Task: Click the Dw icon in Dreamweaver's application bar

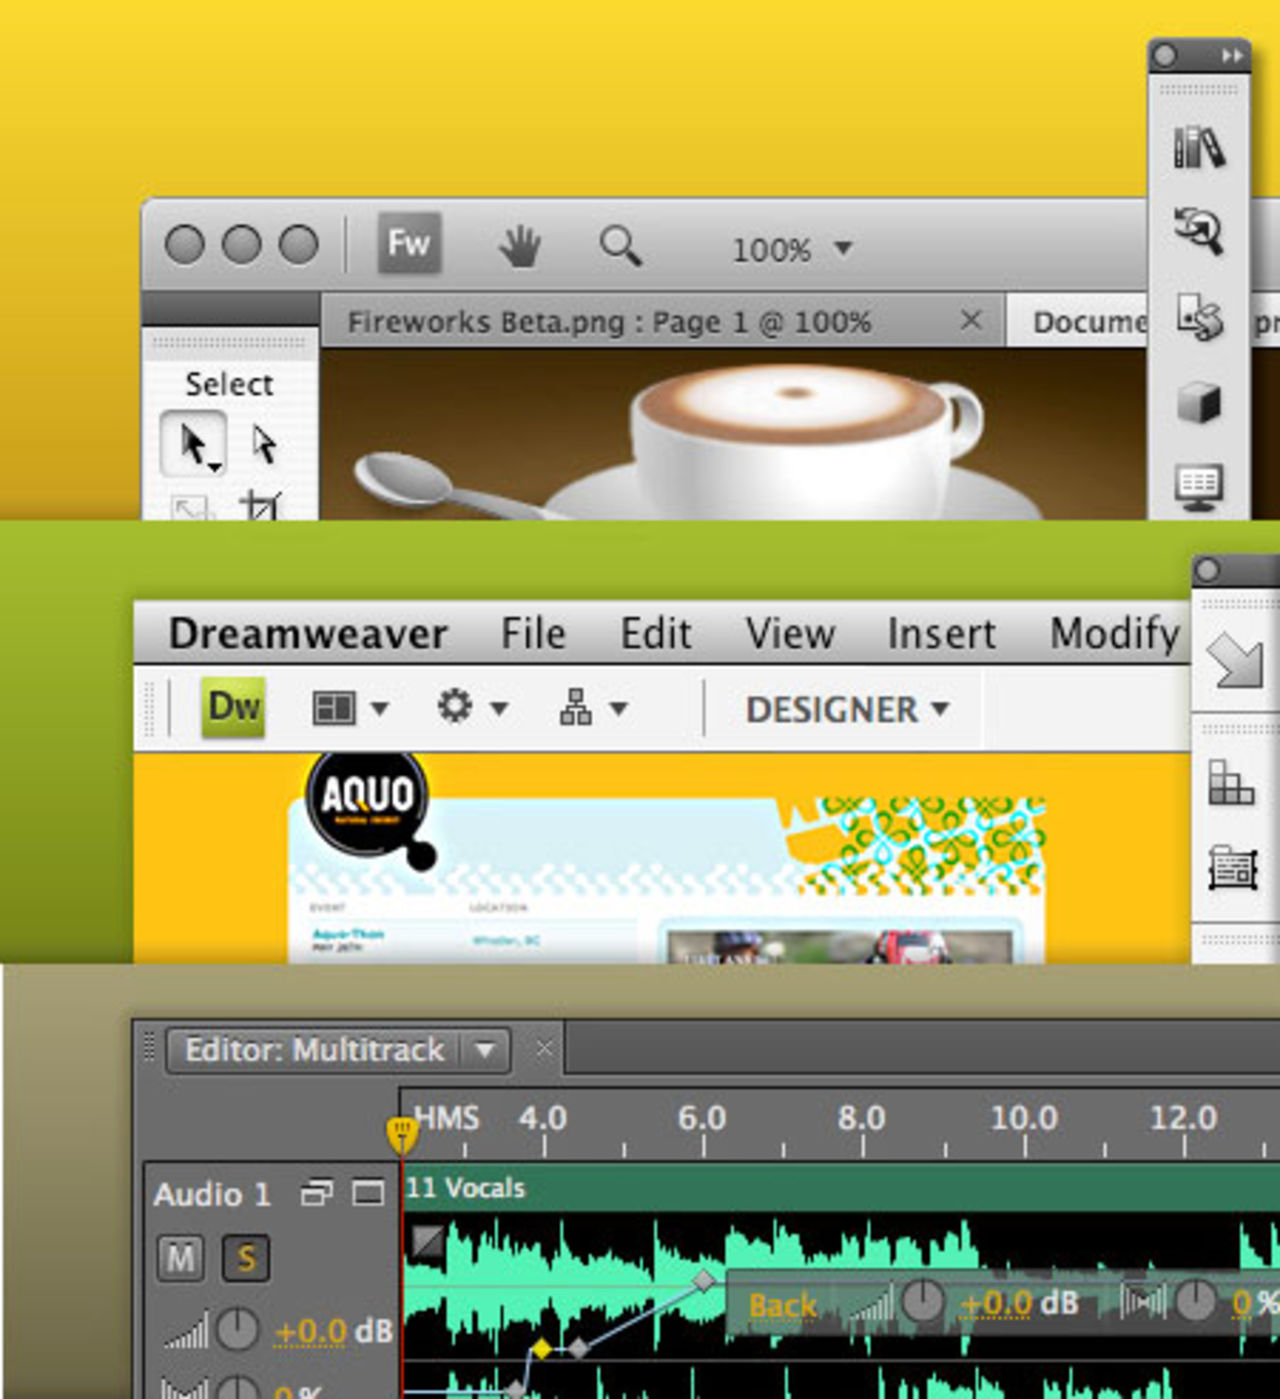Action: [x=231, y=707]
